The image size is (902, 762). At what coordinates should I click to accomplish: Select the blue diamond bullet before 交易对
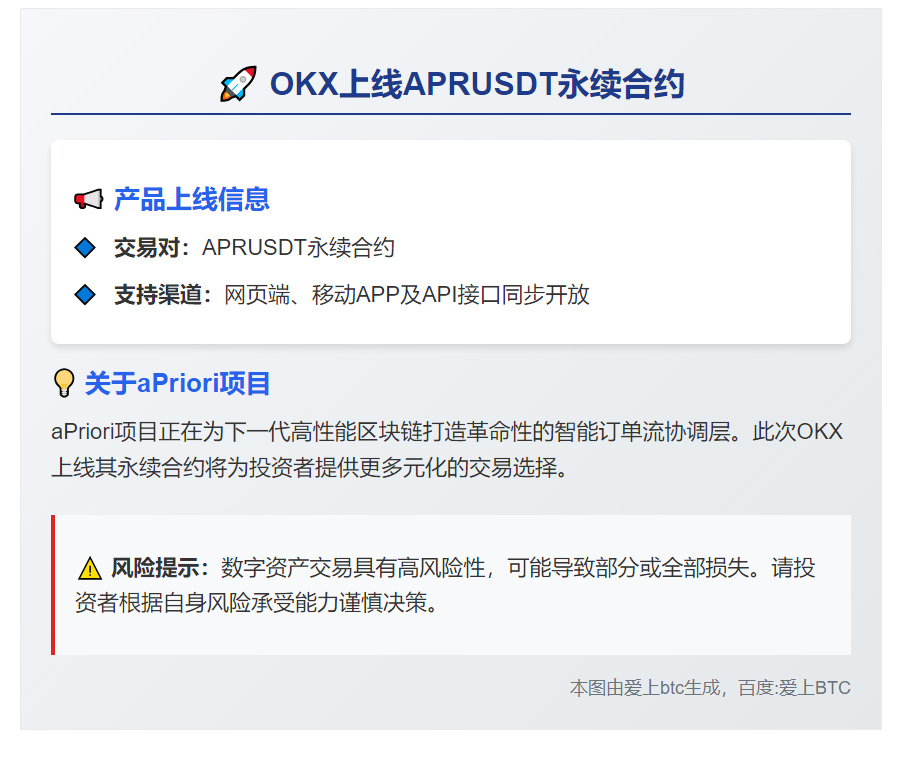(85, 247)
